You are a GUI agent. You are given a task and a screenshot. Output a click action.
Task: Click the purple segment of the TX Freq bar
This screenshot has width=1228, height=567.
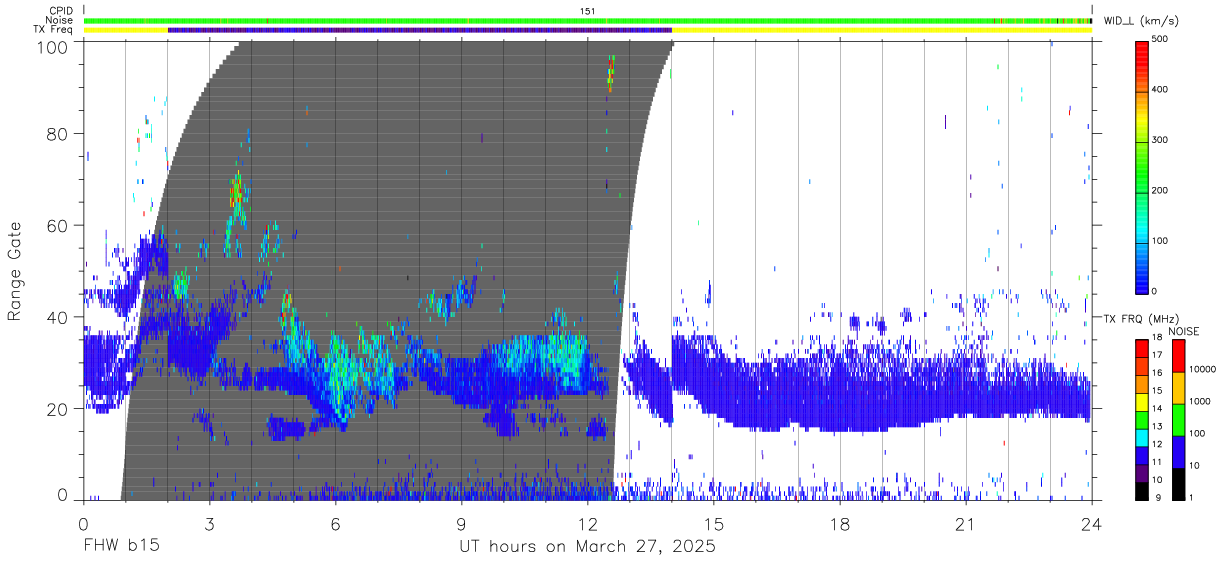pyautogui.click(x=420, y=30)
